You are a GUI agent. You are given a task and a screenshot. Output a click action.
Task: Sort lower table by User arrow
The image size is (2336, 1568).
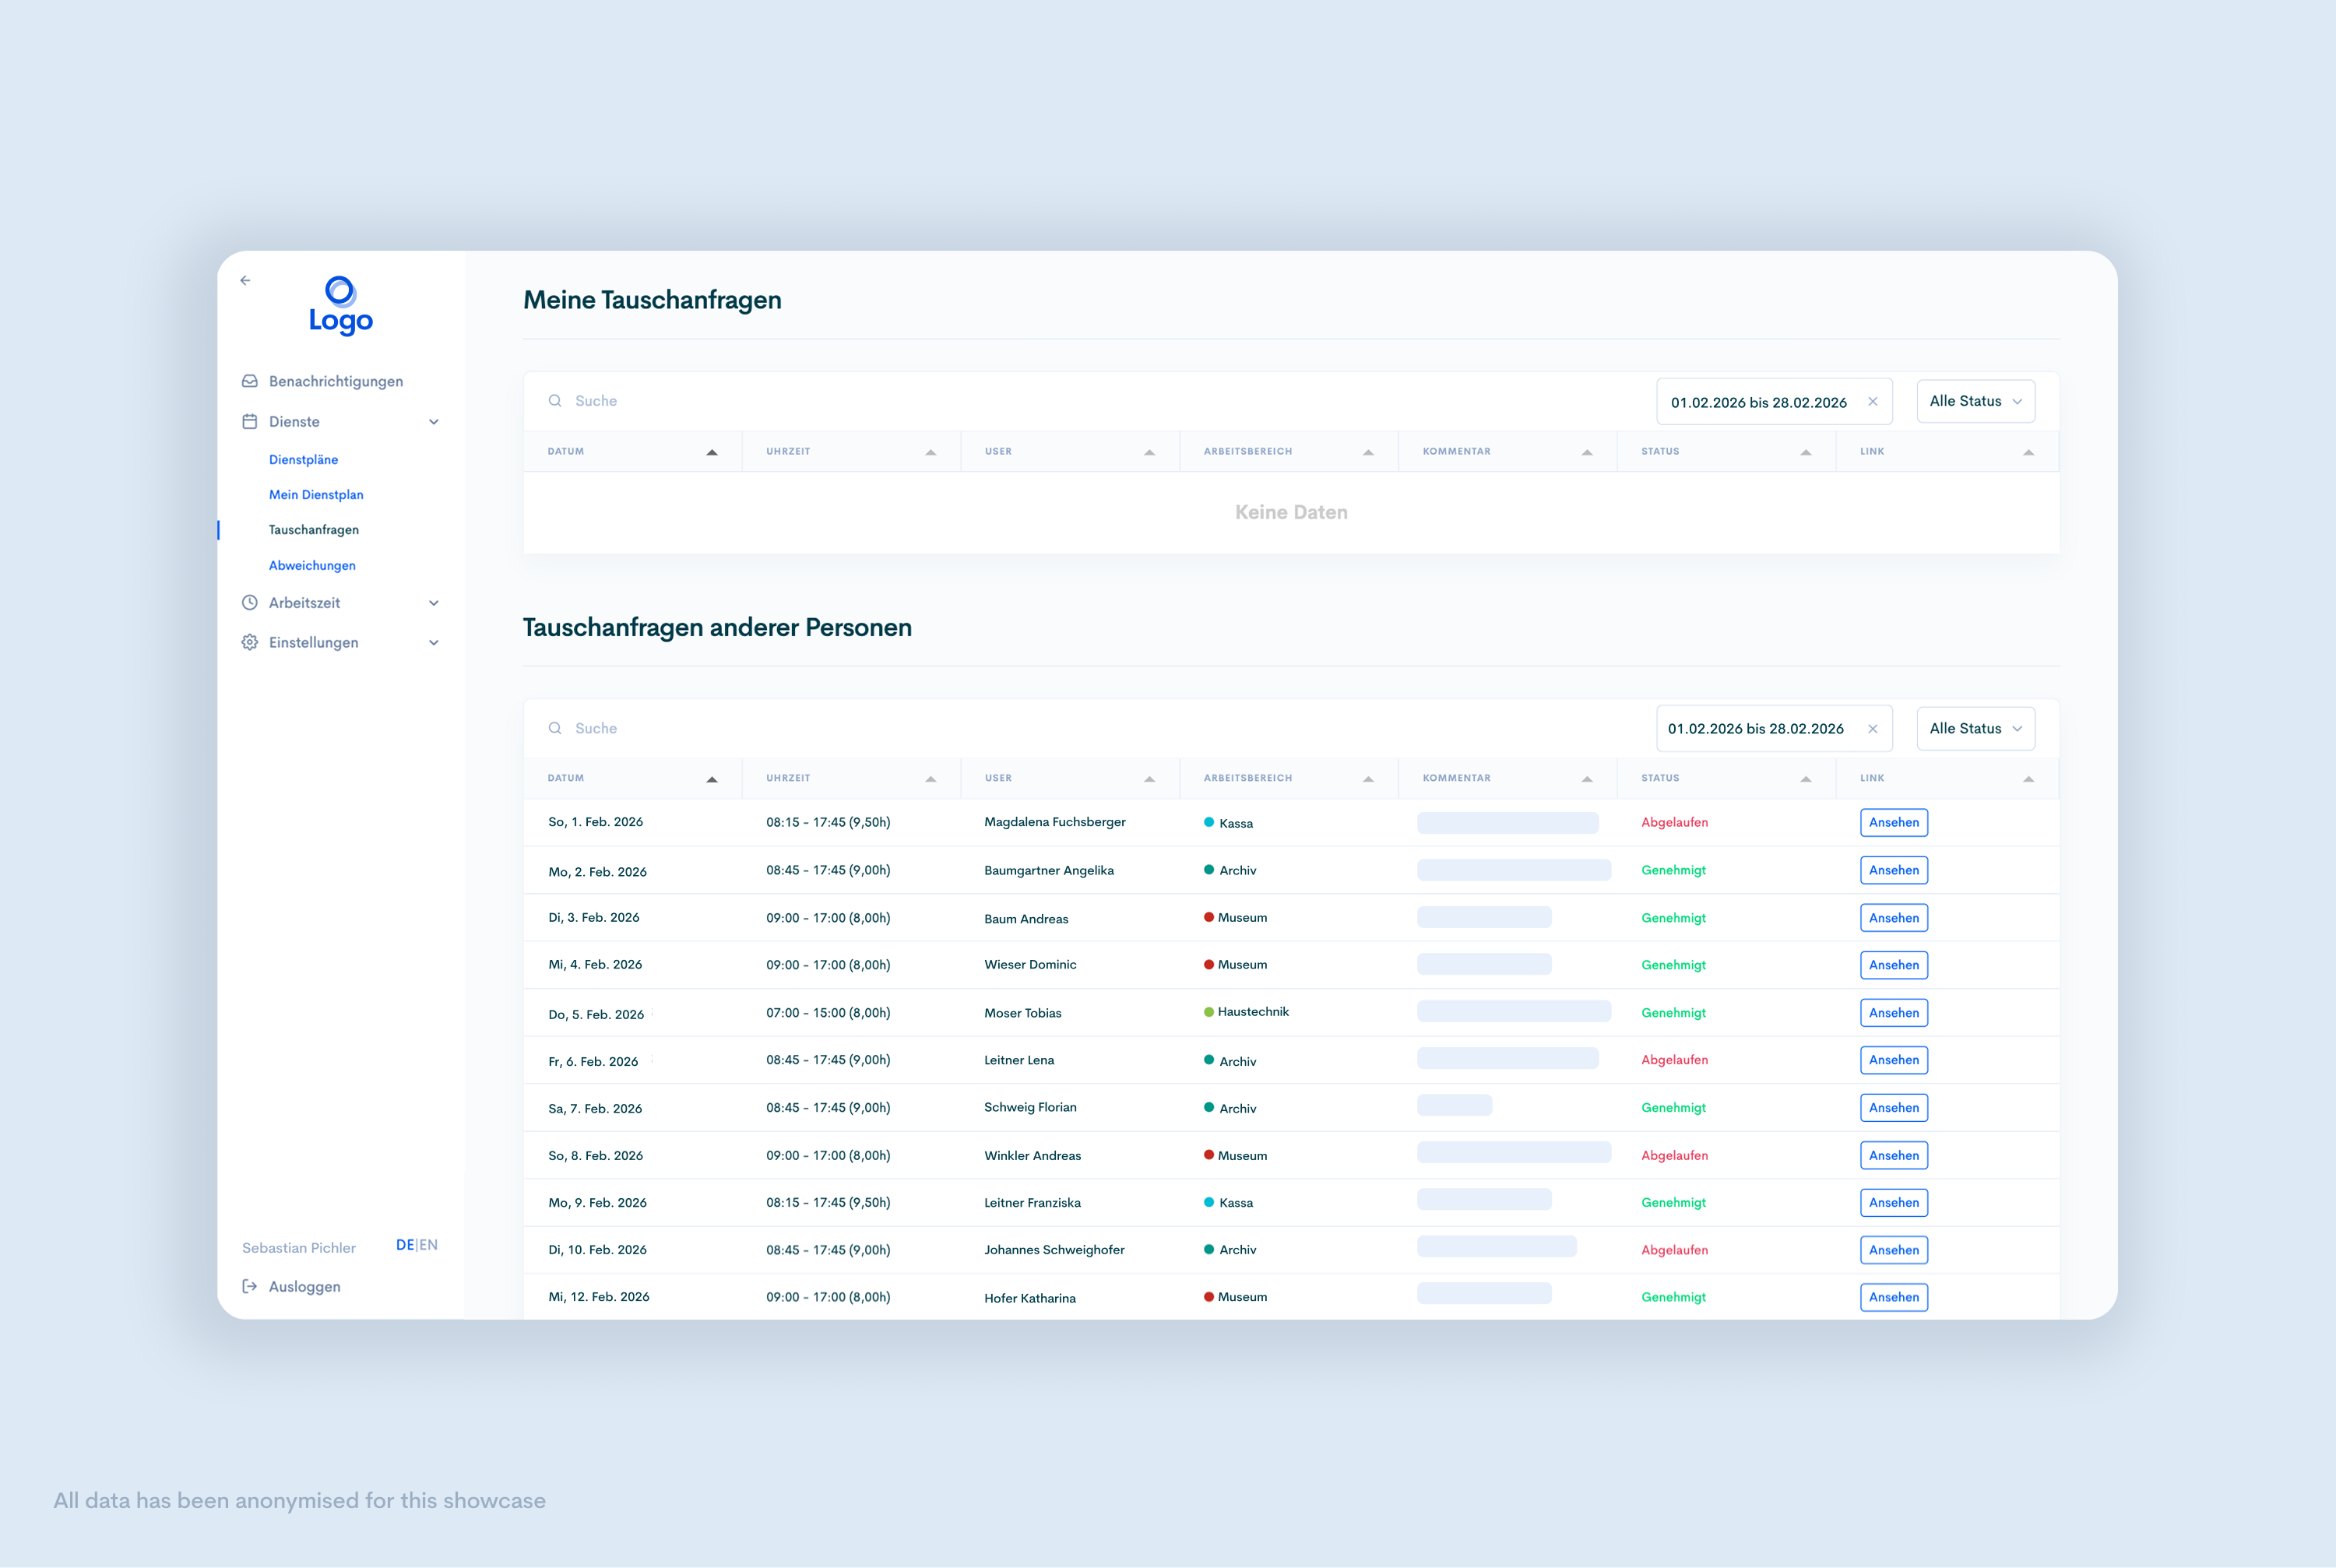coord(1149,779)
